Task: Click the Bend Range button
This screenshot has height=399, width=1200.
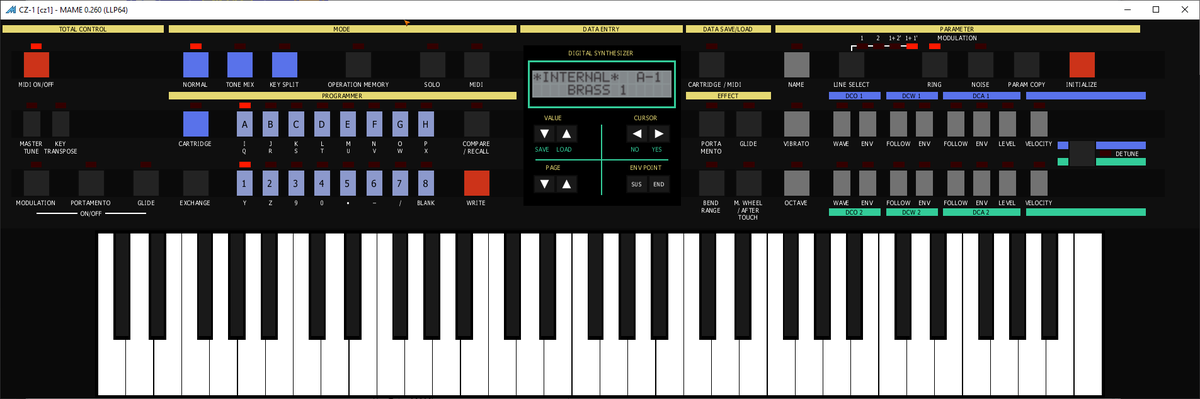Action: [712, 183]
